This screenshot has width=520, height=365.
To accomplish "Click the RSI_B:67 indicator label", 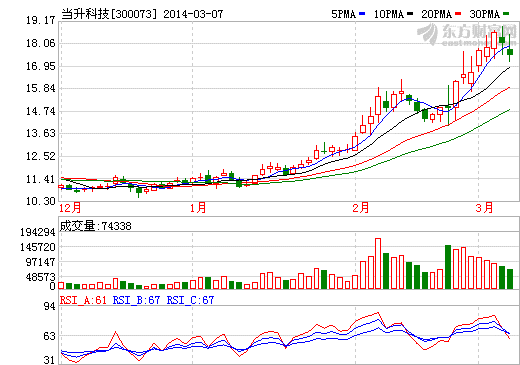I will click(136, 300).
